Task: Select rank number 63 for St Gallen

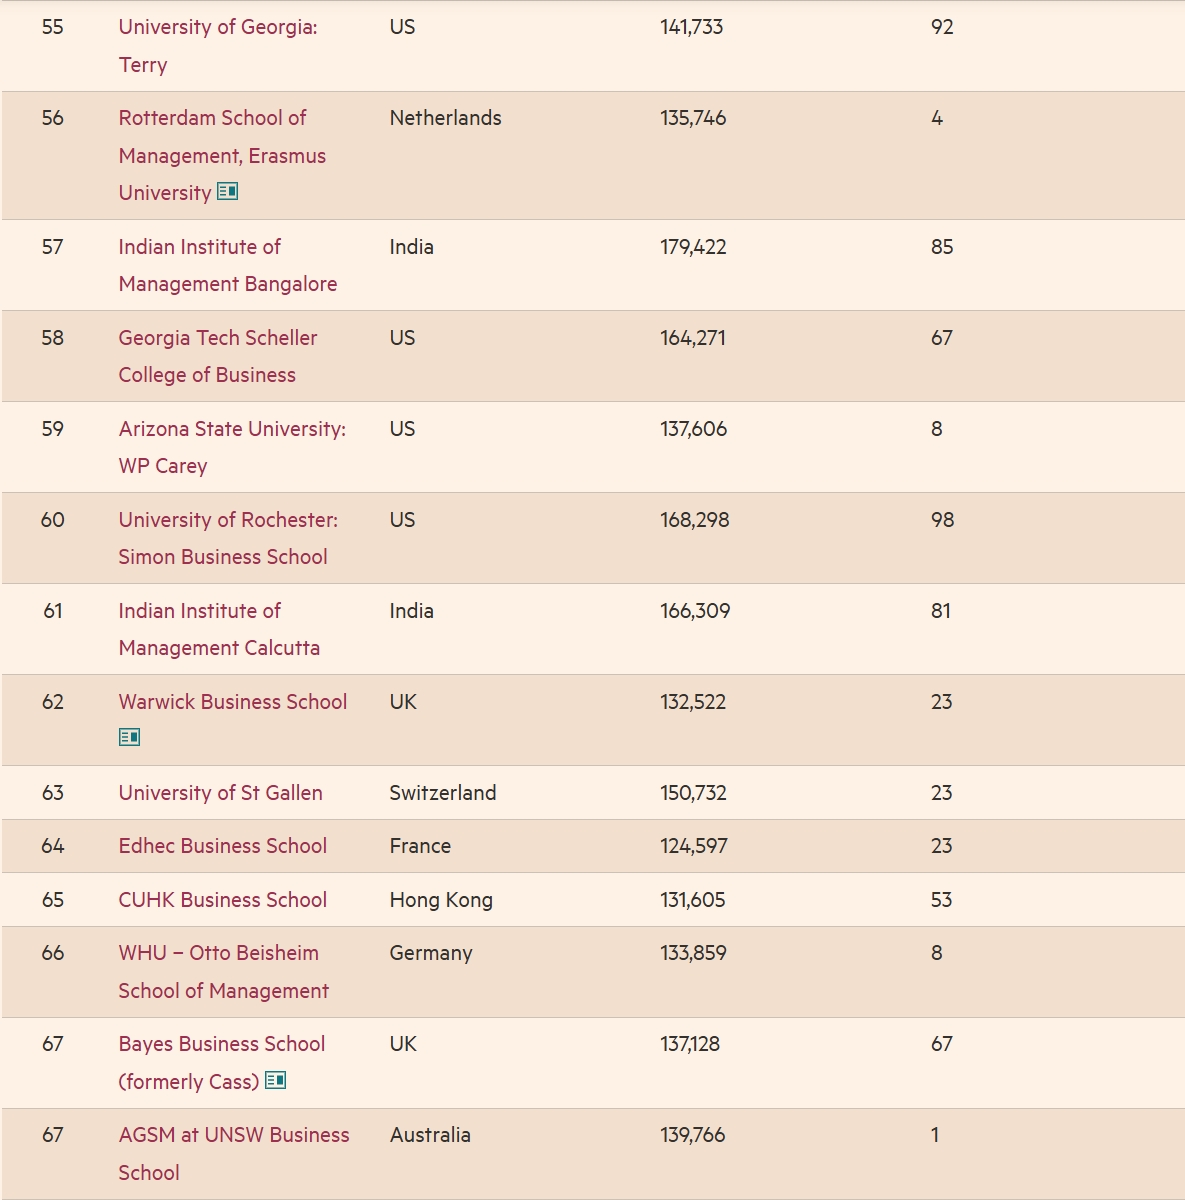Action: [53, 793]
